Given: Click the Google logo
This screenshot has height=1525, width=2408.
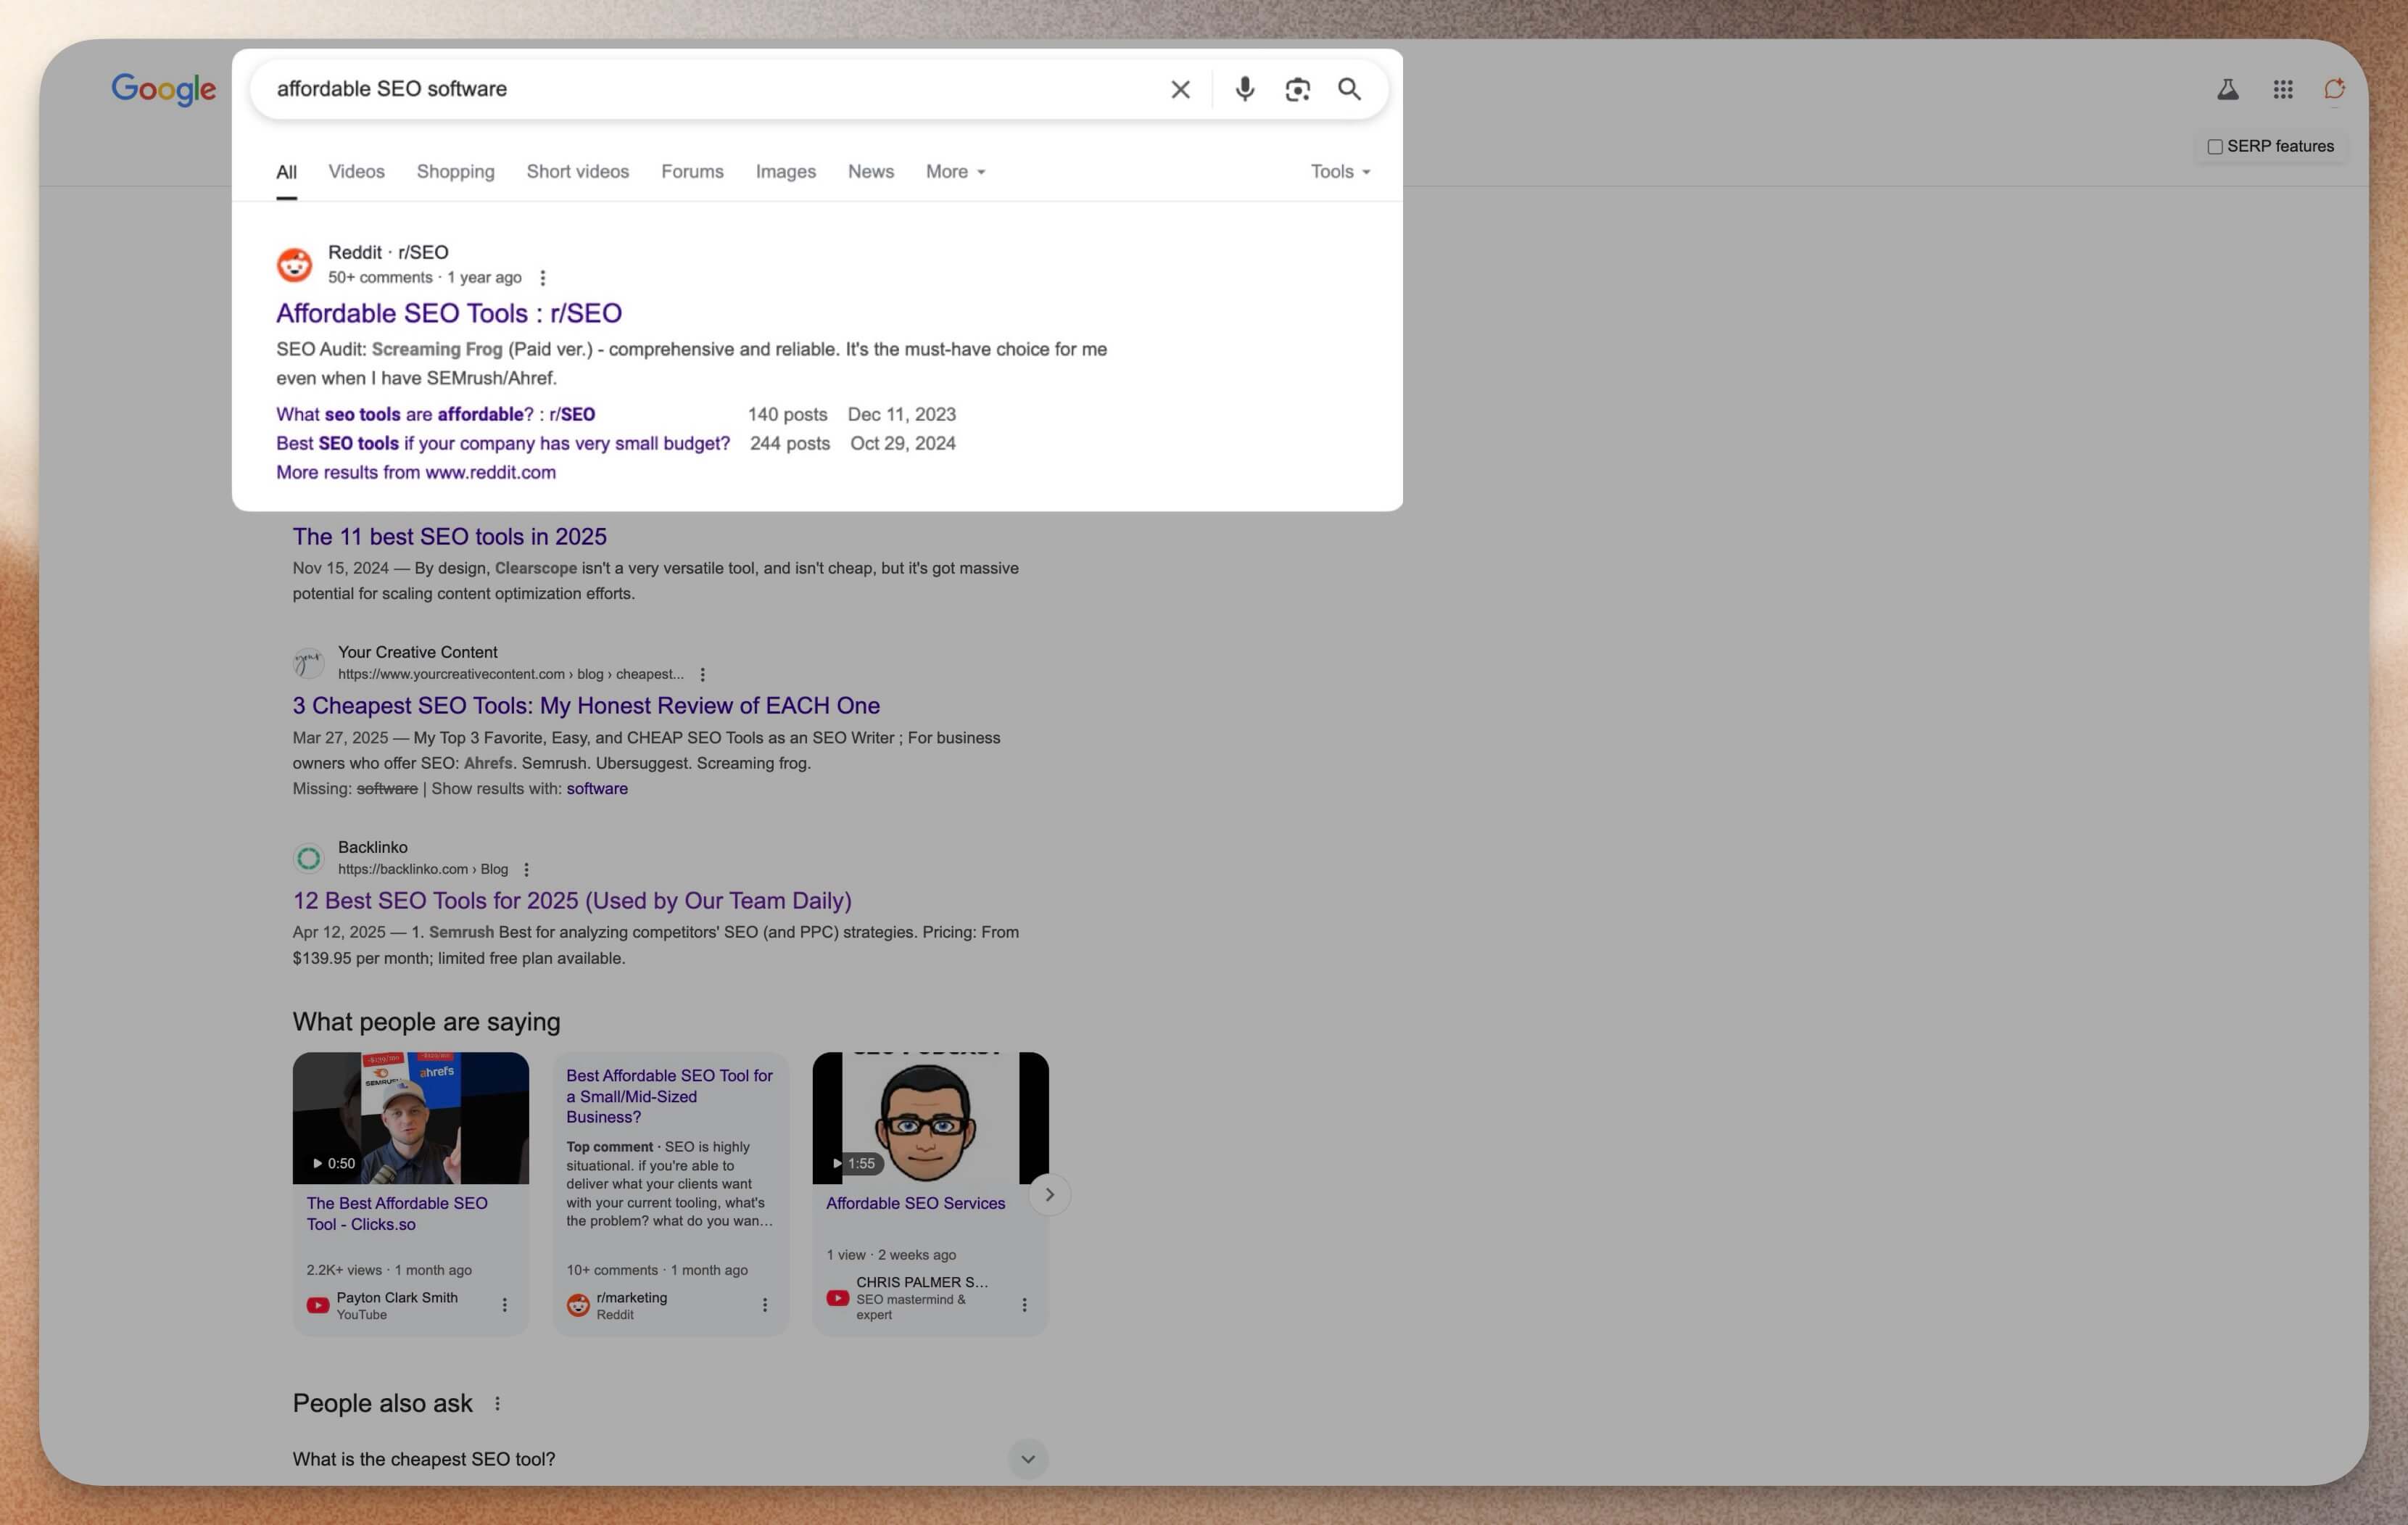Looking at the screenshot, I should click(164, 89).
